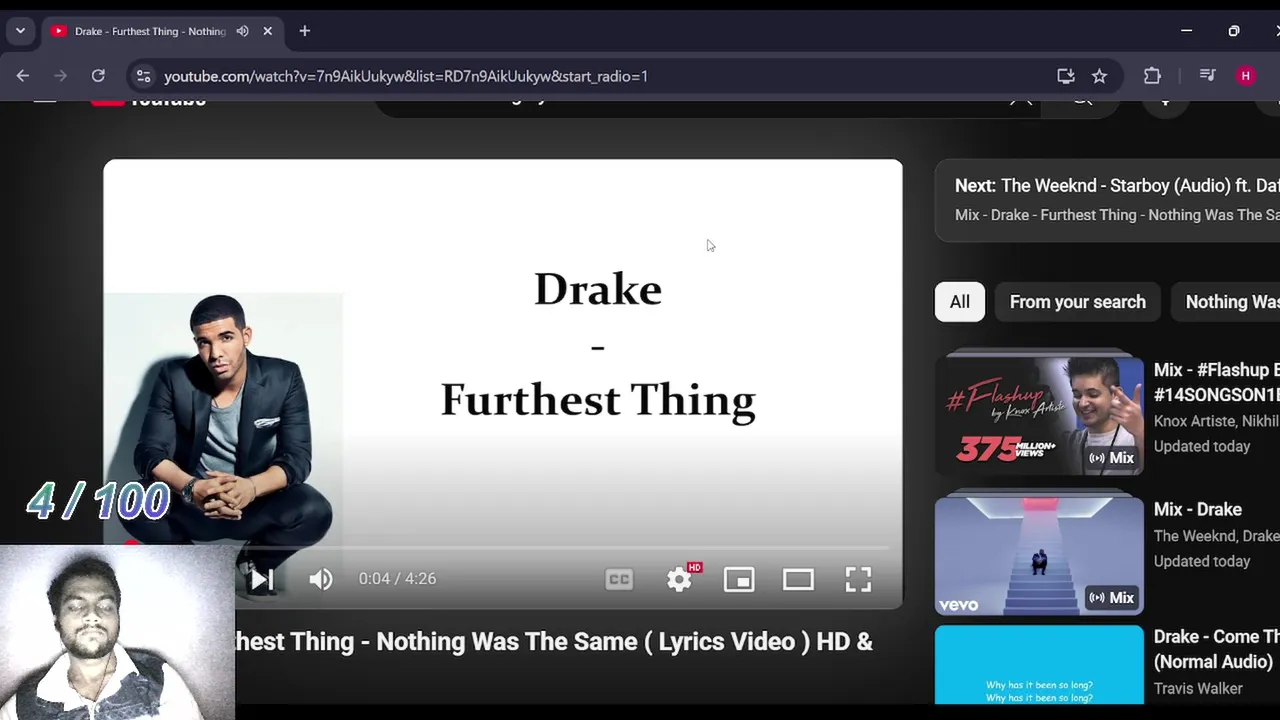
Task: Select the From your search chip
Action: click(x=1077, y=302)
